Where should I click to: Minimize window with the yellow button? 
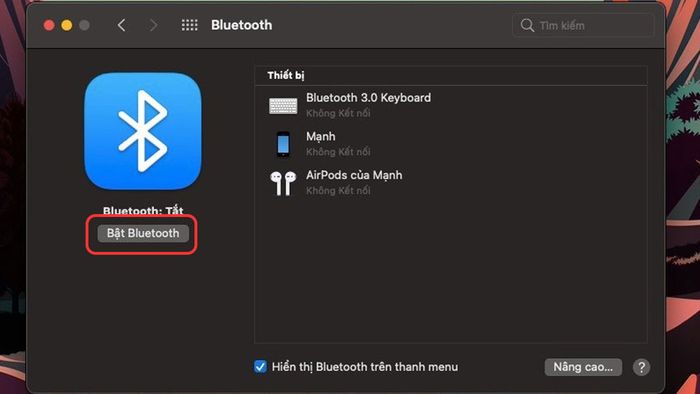coord(67,25)
